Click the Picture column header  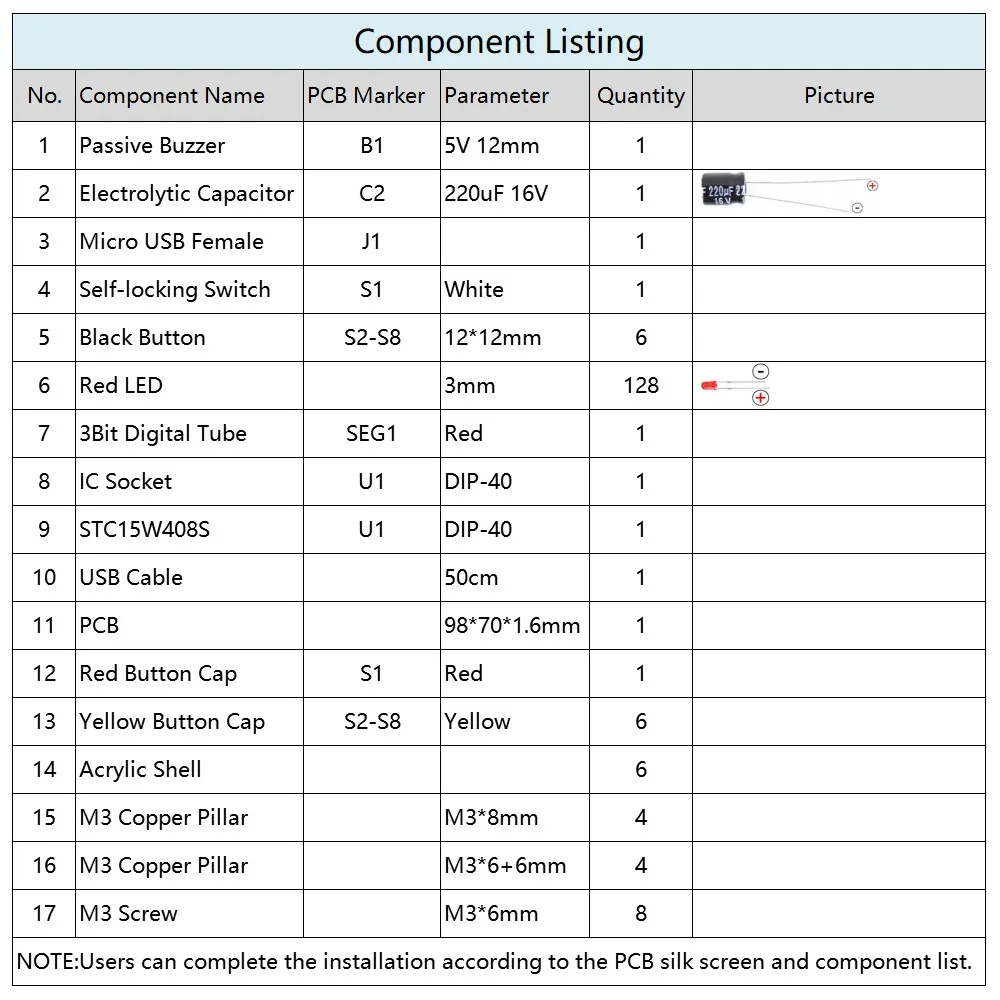click(839, 96)
